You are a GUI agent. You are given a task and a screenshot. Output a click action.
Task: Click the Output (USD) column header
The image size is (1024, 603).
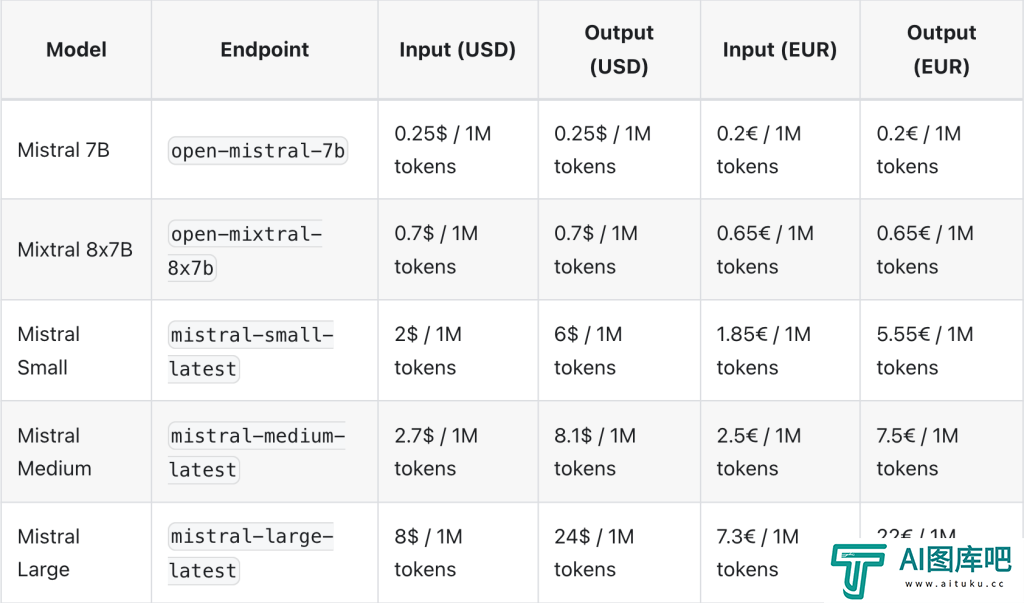[x=619, y=50]
